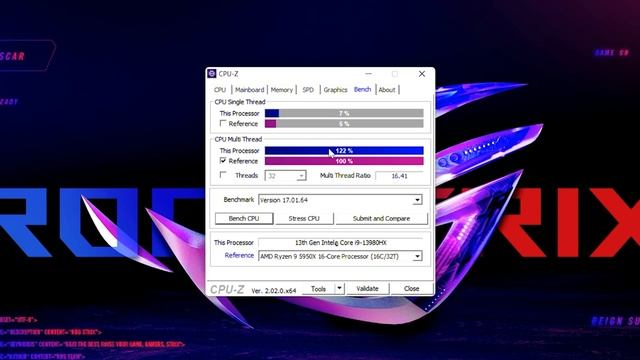Select the Bench tab
Image resolution: width=640 pixels, height=360 pixels.
362,89
